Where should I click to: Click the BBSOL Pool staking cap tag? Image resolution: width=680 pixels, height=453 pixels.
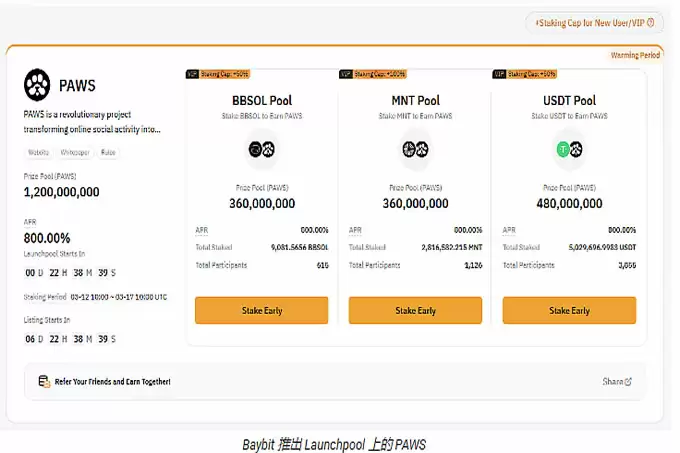point(224,74)
